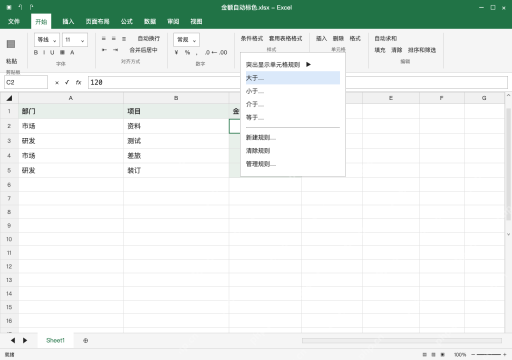Open the 等线 font name dropdown
This screenshot has width=512, height=360.
pos(47,40)
